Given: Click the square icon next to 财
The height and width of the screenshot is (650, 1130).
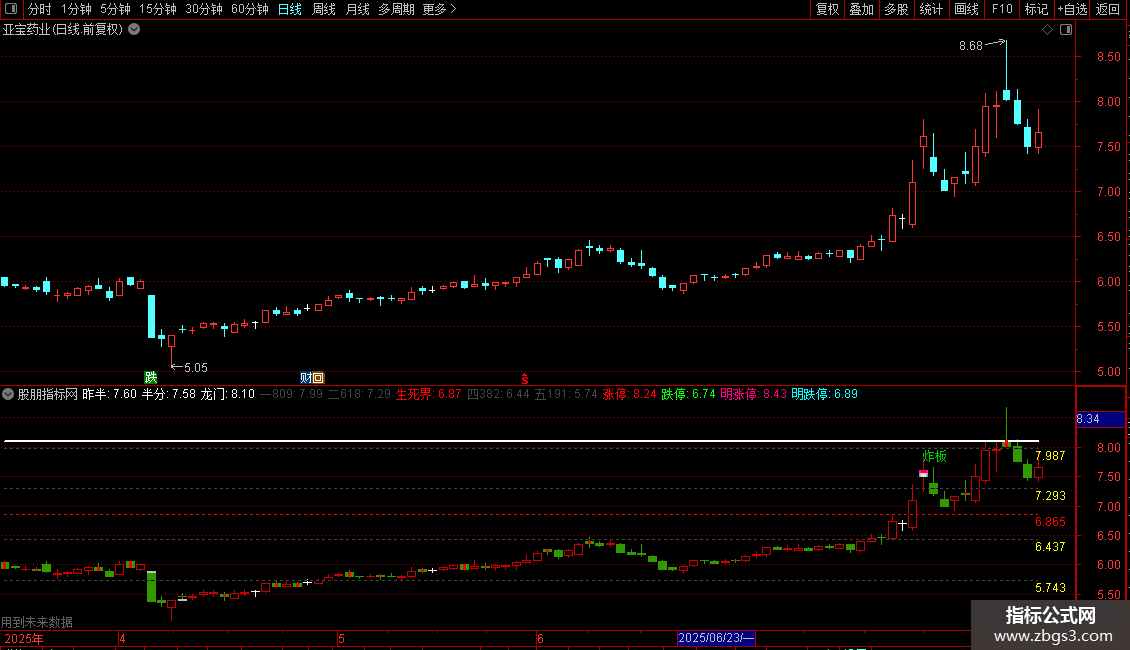Looking at the screenshot, I should (x=318, y=378).
